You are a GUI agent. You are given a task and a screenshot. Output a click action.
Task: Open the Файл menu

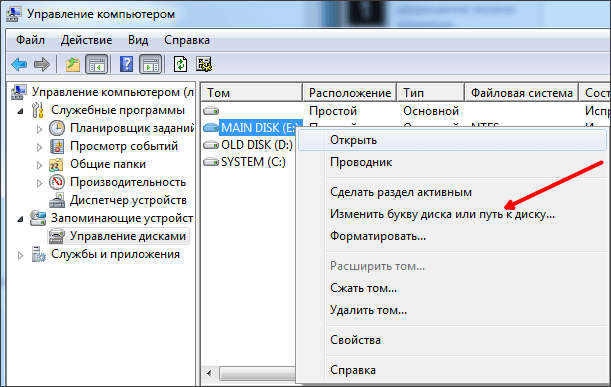30,40
